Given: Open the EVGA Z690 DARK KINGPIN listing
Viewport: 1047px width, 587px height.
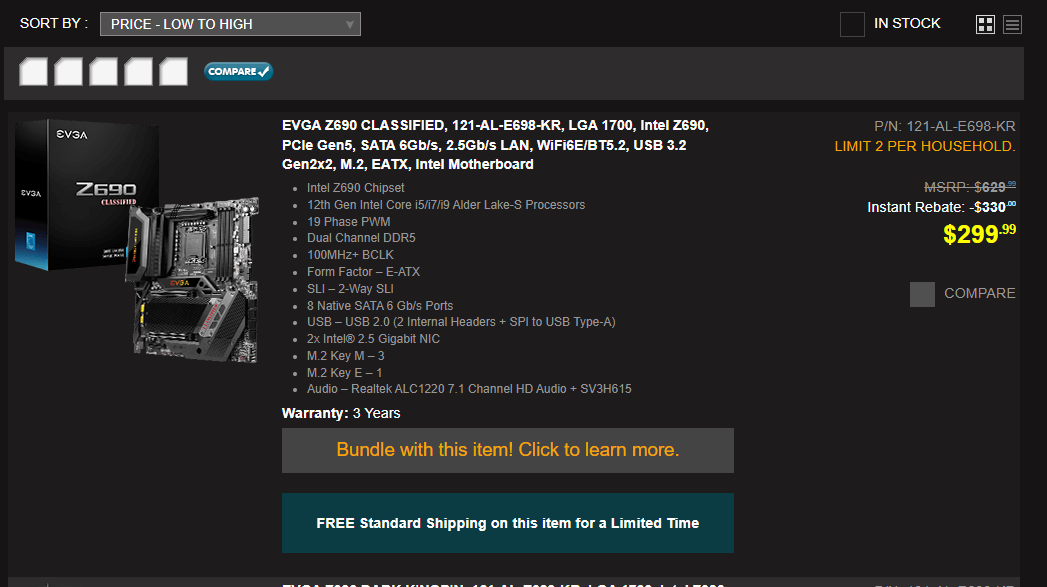Looking at the screenshot, I should click(x=503, y=584).
